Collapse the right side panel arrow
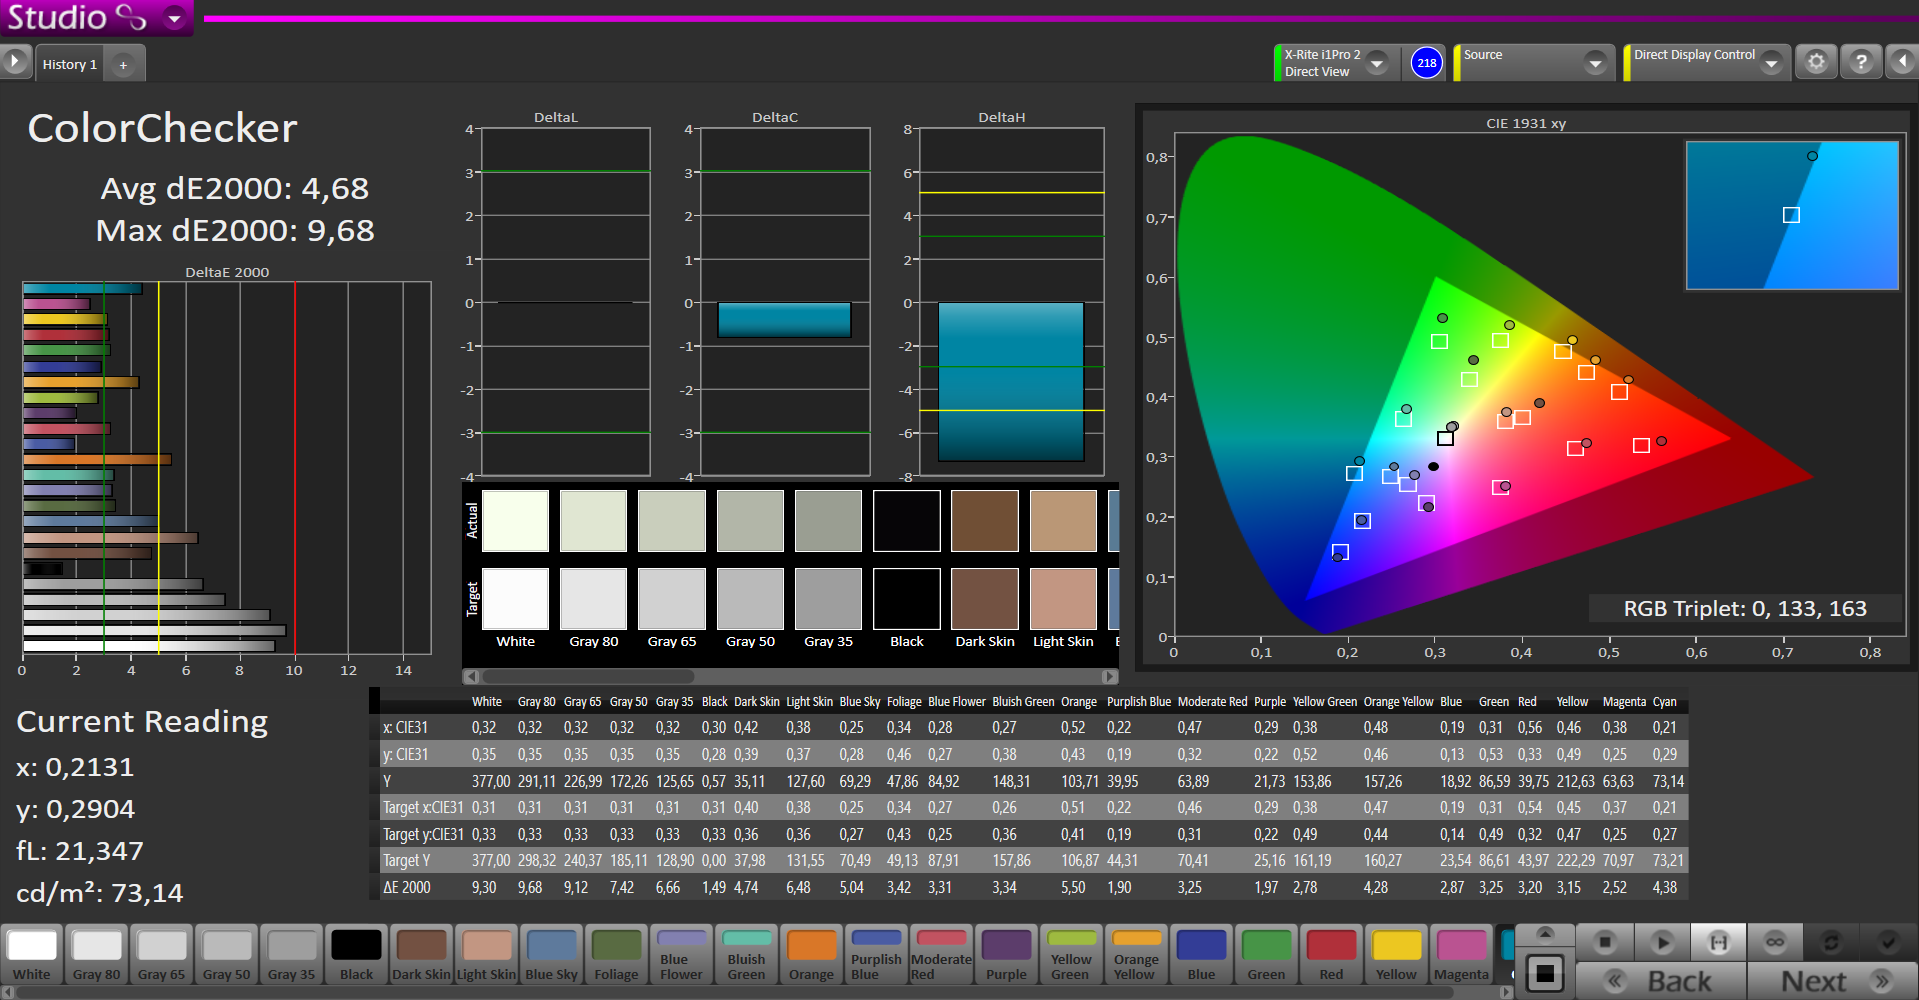 pyautogui.click(x=1902, y=63)
